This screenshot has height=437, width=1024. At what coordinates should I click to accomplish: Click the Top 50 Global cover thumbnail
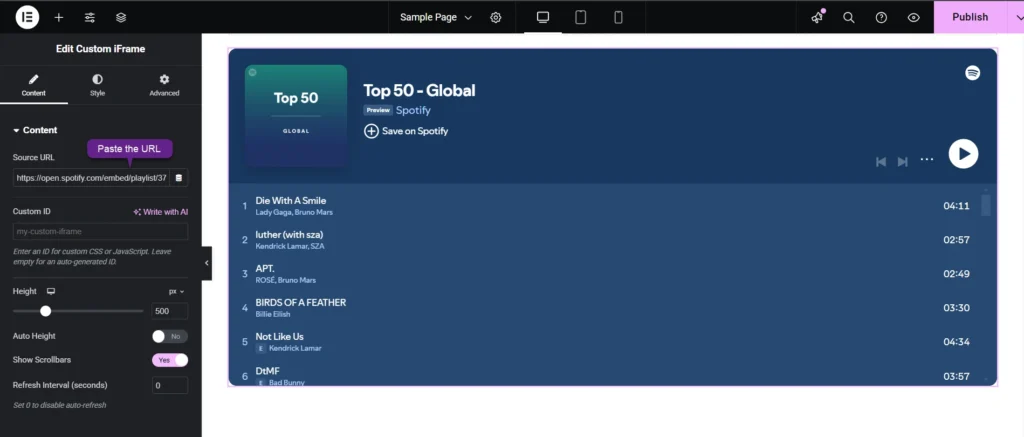click(296, 116)
